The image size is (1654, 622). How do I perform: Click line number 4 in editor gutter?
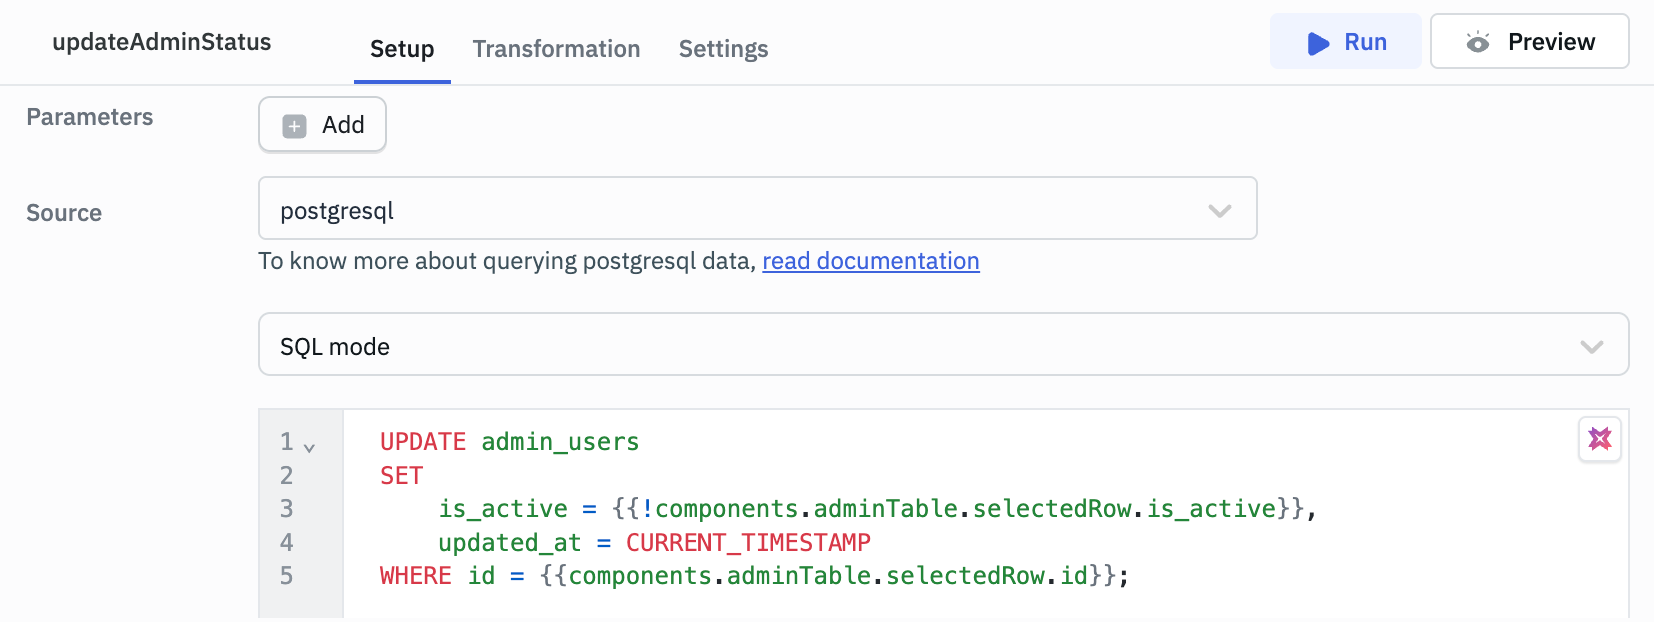pos(287,543)
